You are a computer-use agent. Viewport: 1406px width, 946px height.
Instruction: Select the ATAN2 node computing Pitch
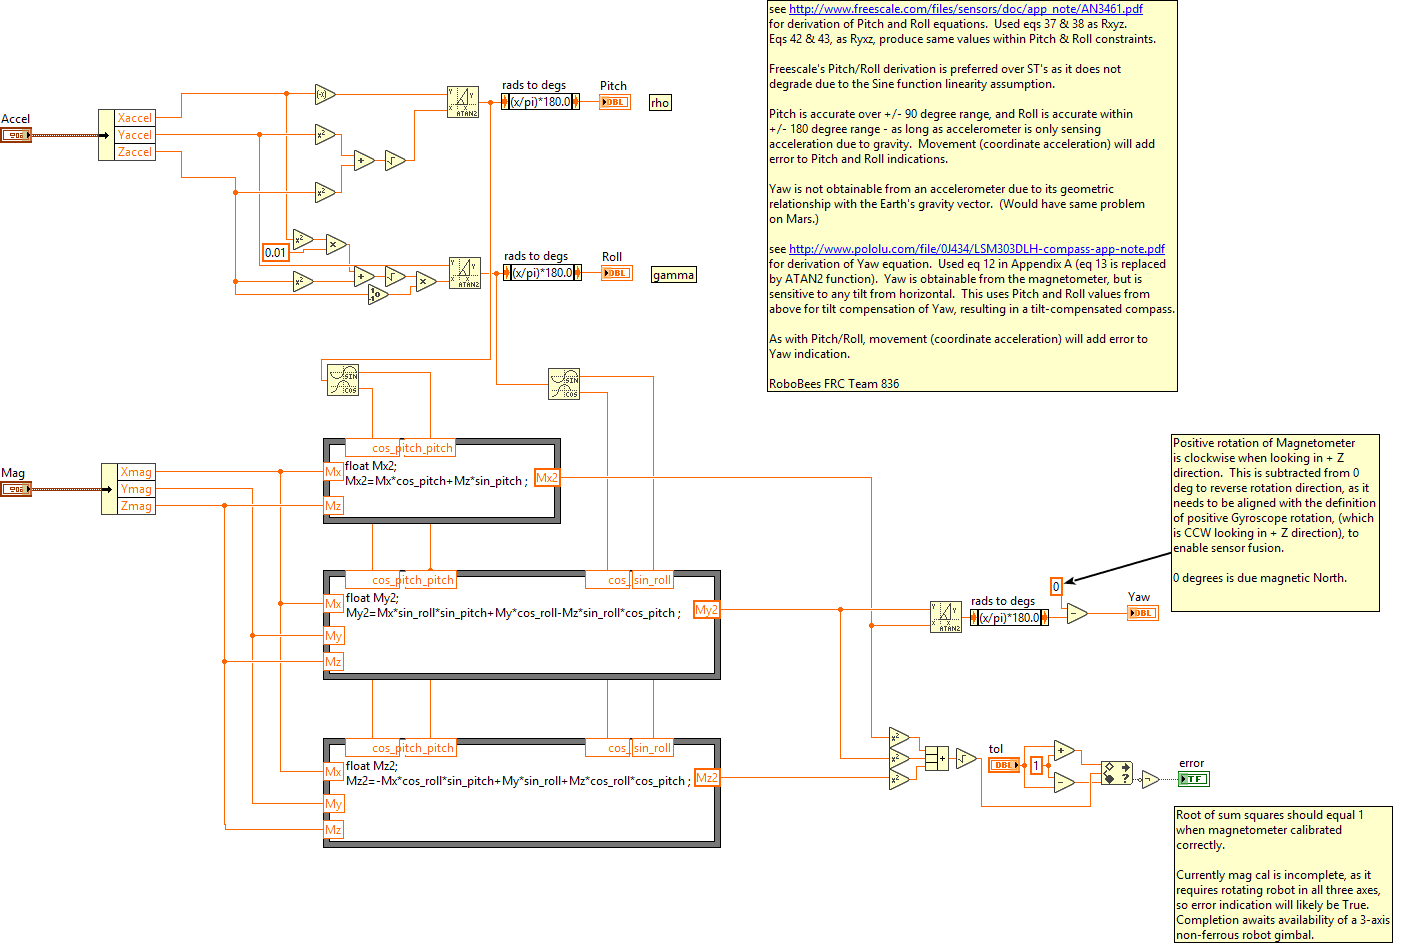(463, 100)
